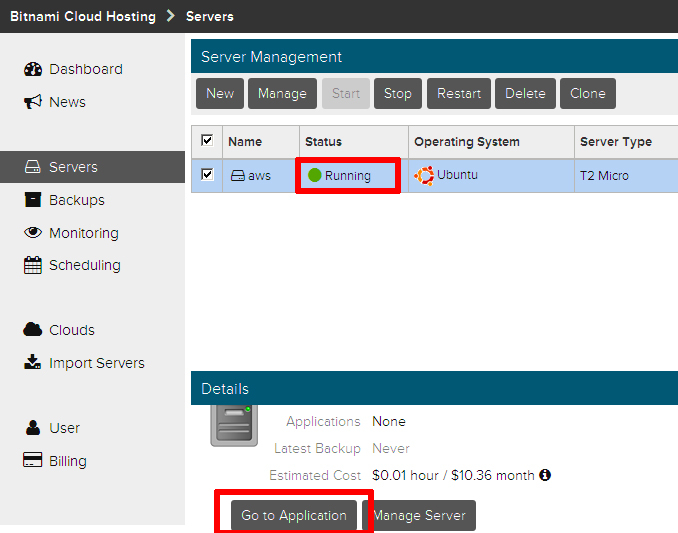Click the Server Management panel title
The width and height of the screenshot is (678, 533).
272,57
